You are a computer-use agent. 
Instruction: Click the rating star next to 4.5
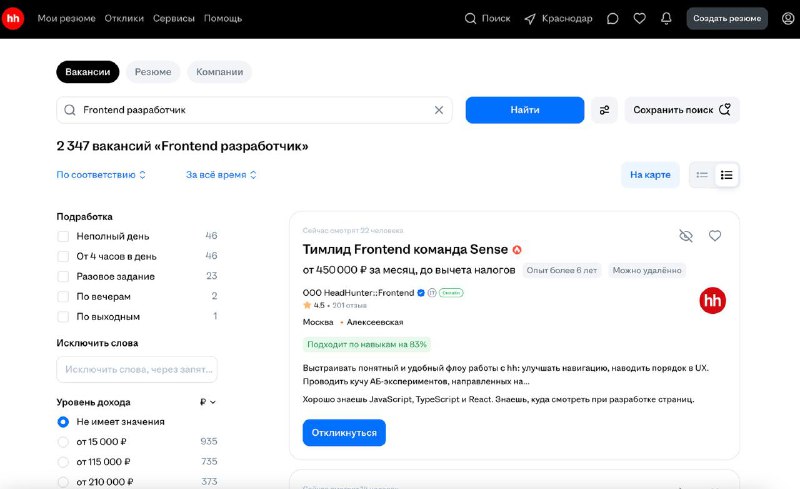coord(307,305)
